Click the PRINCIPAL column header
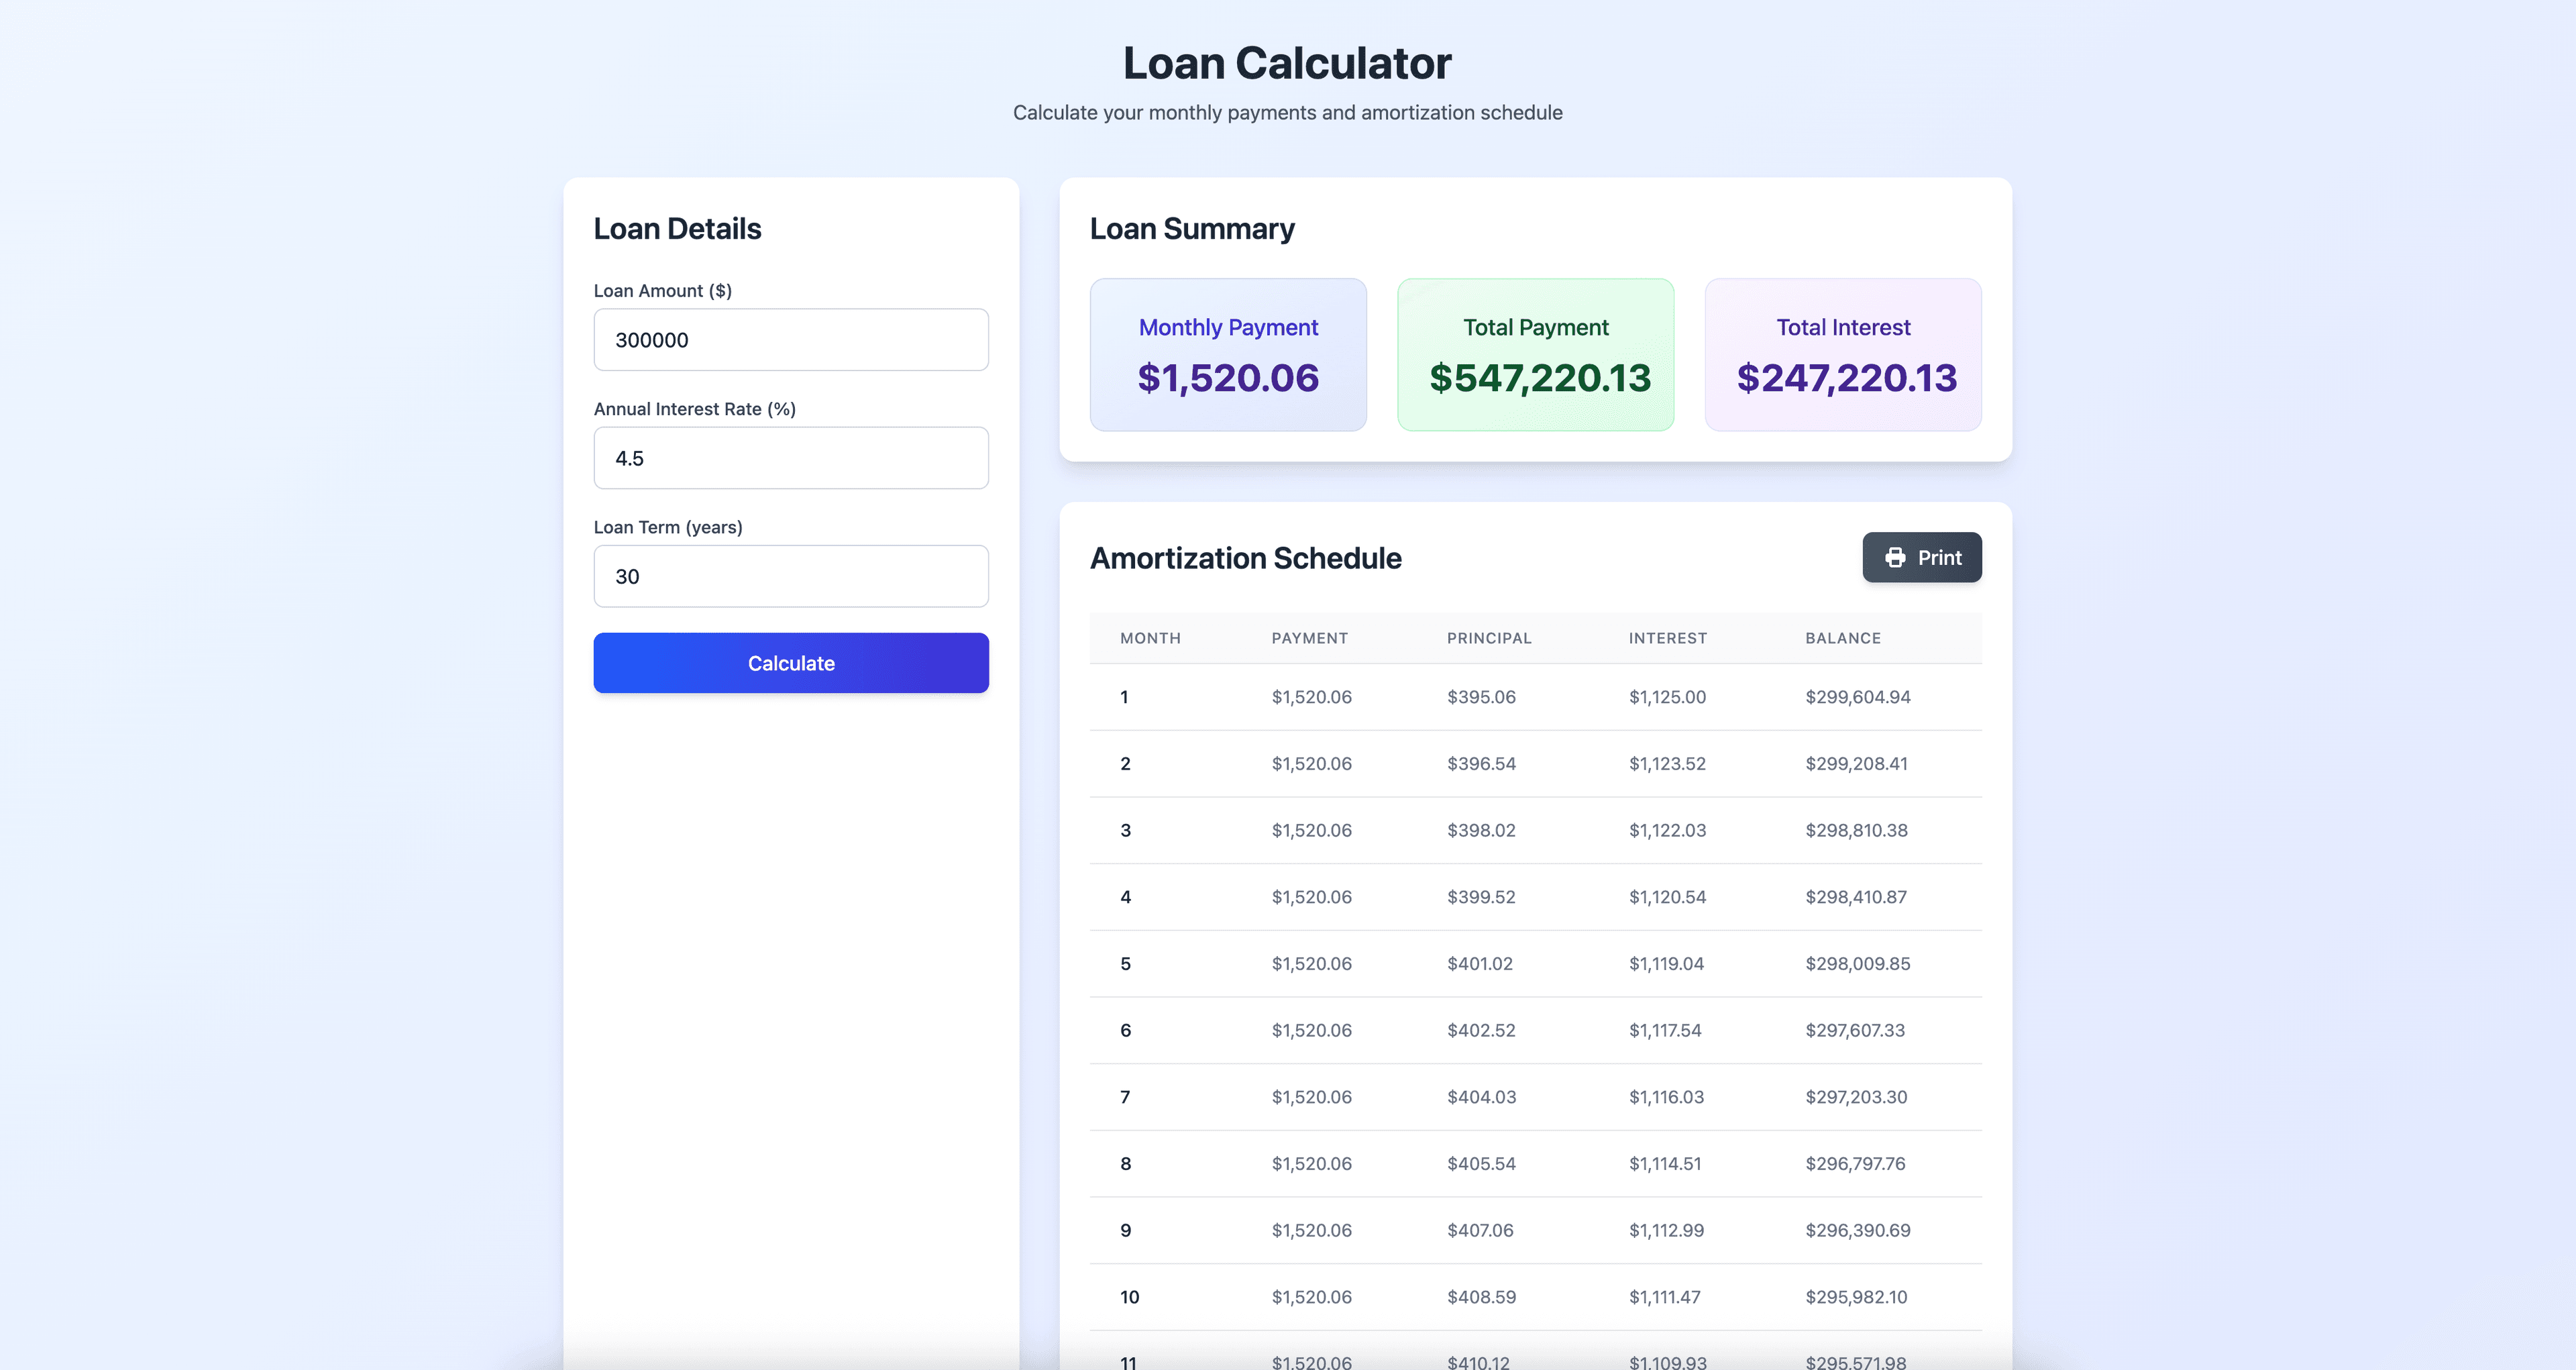 coord(1489,638)
